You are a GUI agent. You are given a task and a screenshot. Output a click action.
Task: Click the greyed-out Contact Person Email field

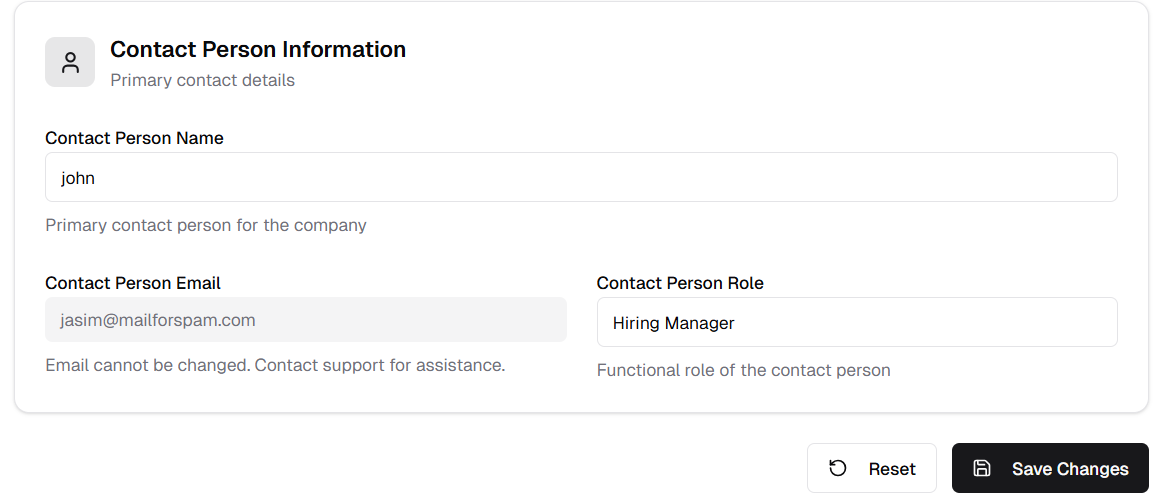point(306,320)
